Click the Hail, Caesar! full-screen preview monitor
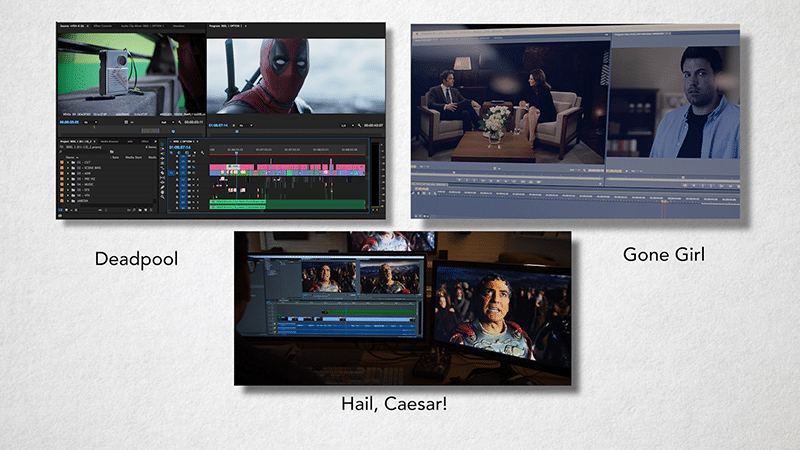Screen dimensions: 800x450 (x=502, y=315)
